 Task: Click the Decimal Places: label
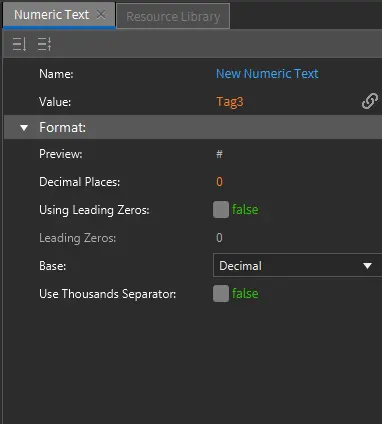pyautogui.click(x=79, y=182)
